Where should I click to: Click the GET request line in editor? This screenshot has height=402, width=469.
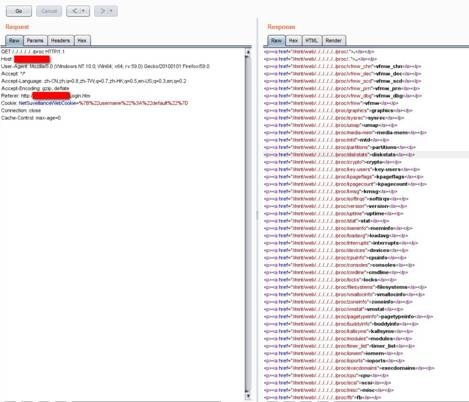tap(33, 52)
